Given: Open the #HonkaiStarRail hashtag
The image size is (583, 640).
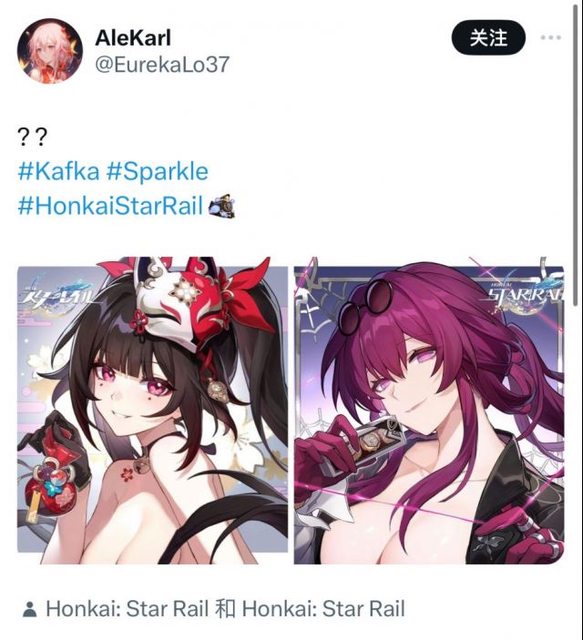Looking at the screenshot, I should click(111, 205).
